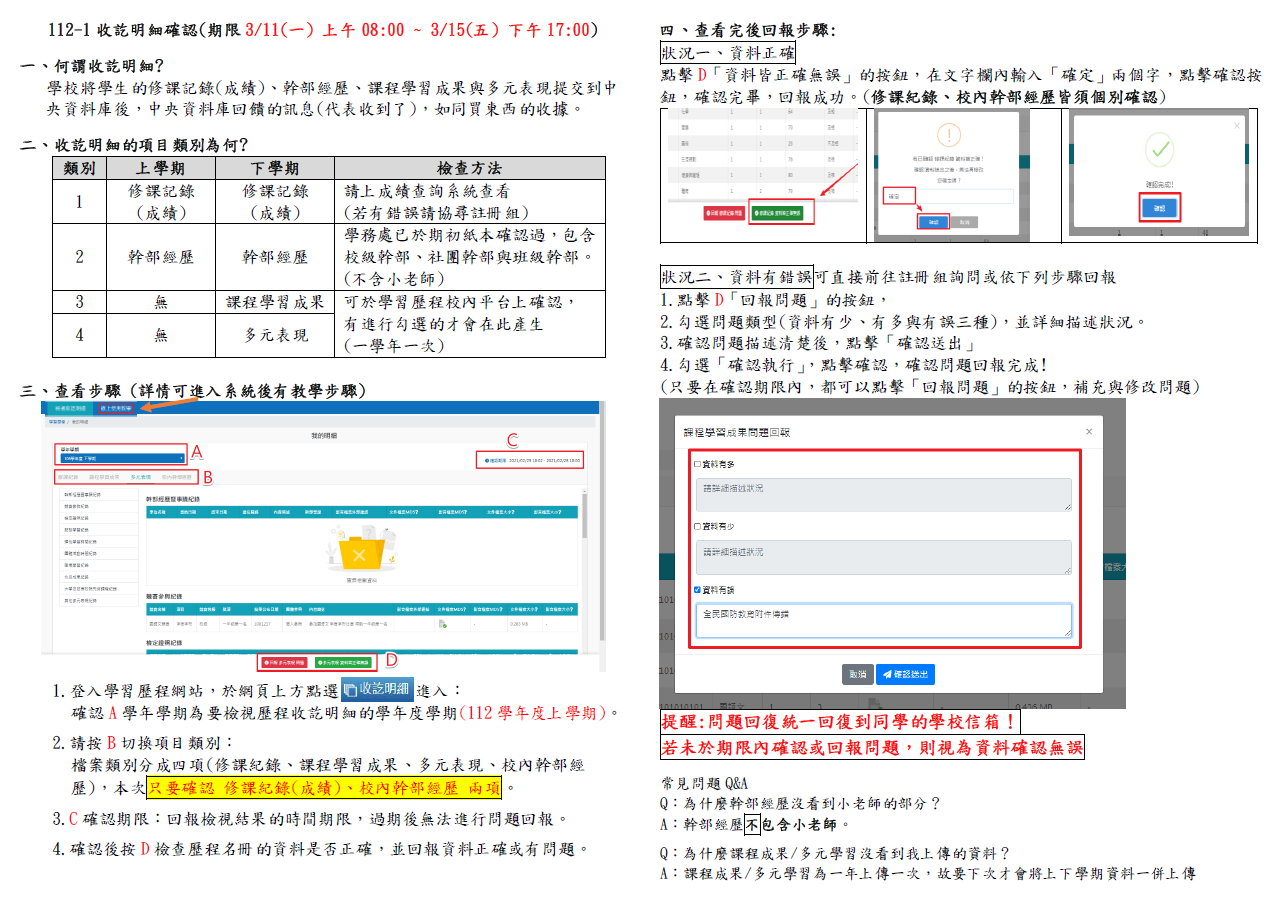Click the scrollbar of the 我的明細 page
This screenshot has width=1286, height=905.
click(x=602, y=535)
